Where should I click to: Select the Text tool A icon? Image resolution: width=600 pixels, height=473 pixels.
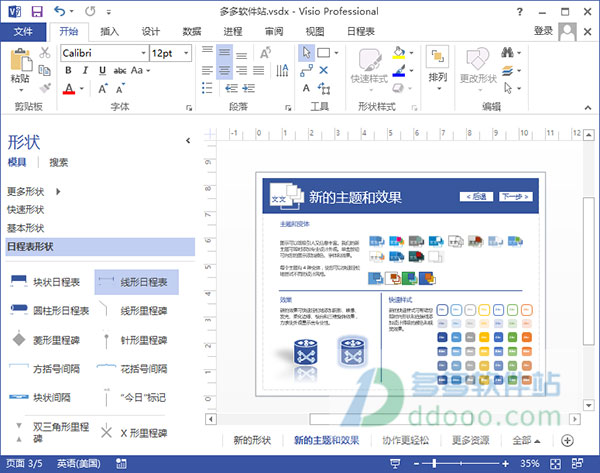pyautogui.click(x=306, y=88)
